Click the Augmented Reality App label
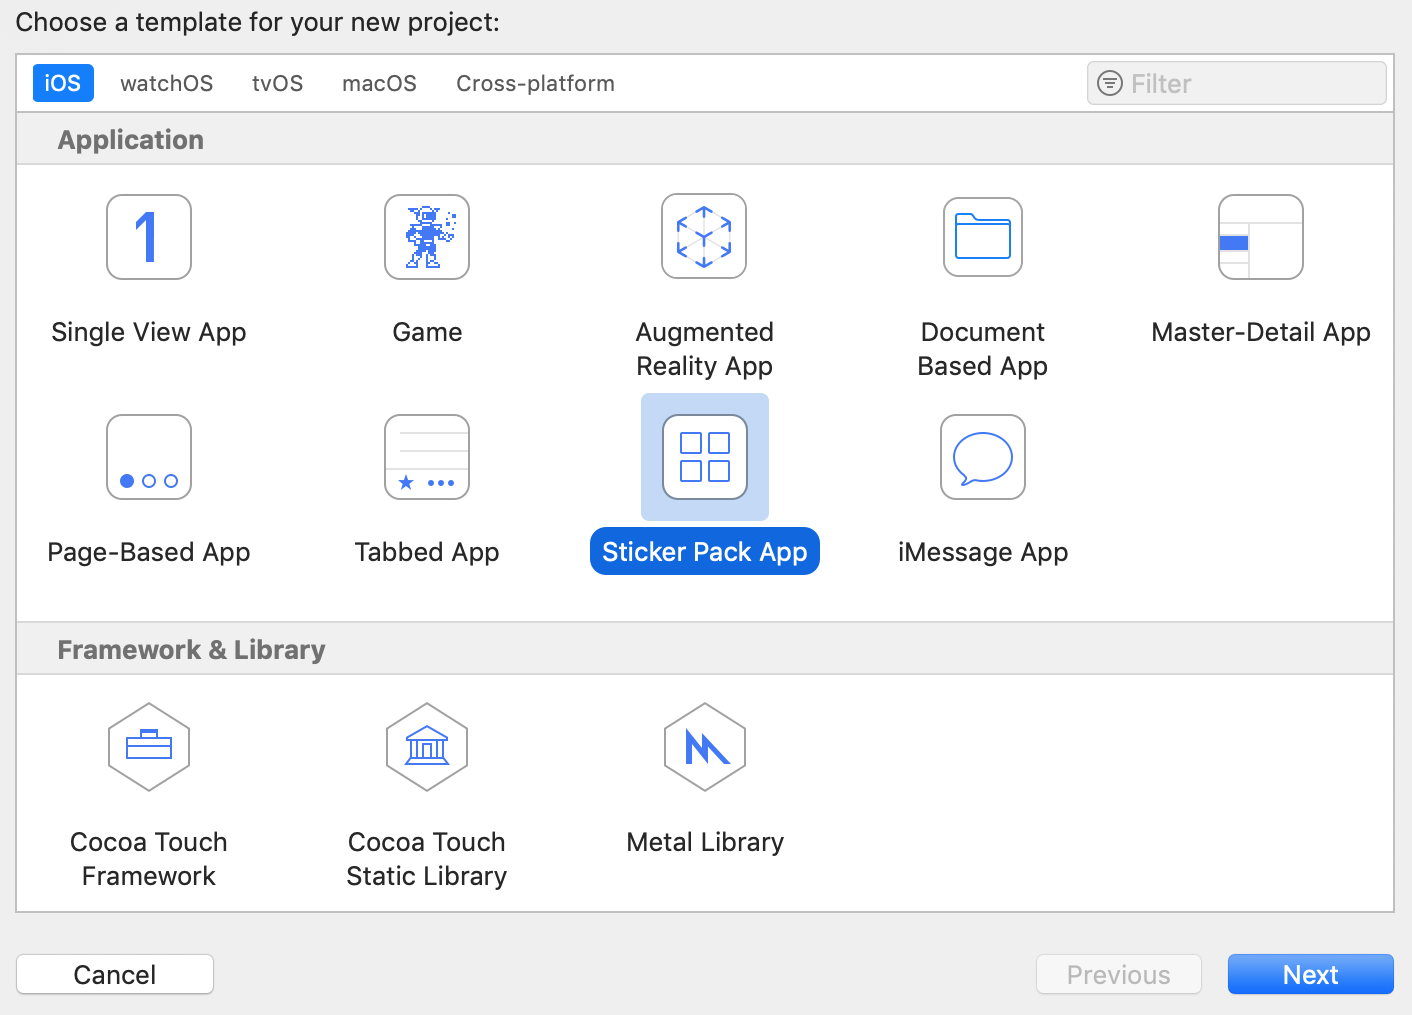The image size is (1412, 1015). [705, 349]
